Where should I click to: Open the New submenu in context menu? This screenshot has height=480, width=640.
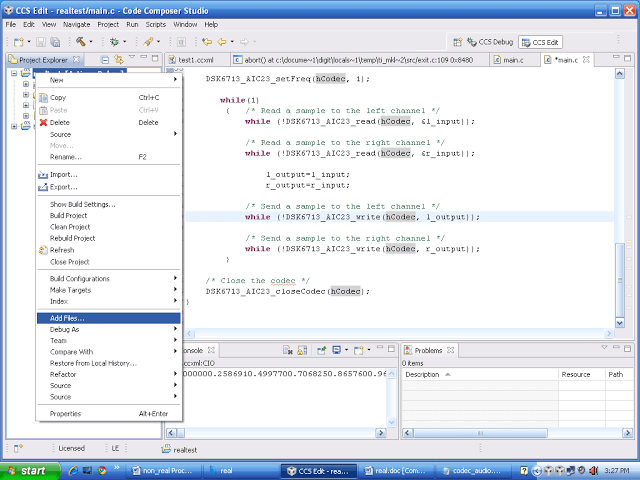109,80
